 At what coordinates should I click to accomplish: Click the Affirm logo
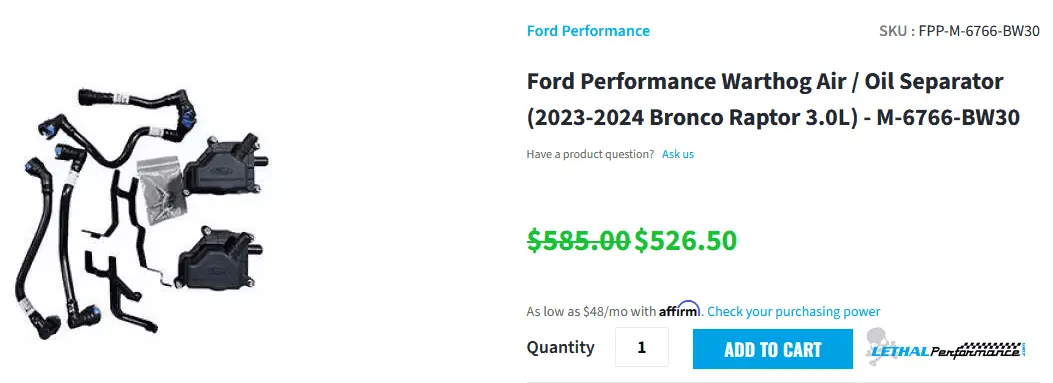pos(680,310)
